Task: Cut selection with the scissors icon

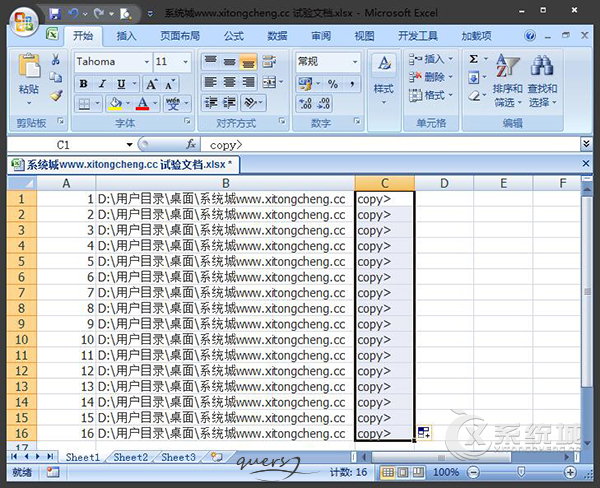Action: (56, 59)
